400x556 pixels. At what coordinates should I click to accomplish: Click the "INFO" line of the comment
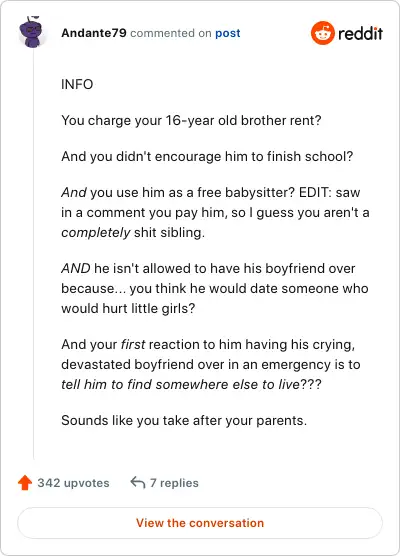(77, 84)
